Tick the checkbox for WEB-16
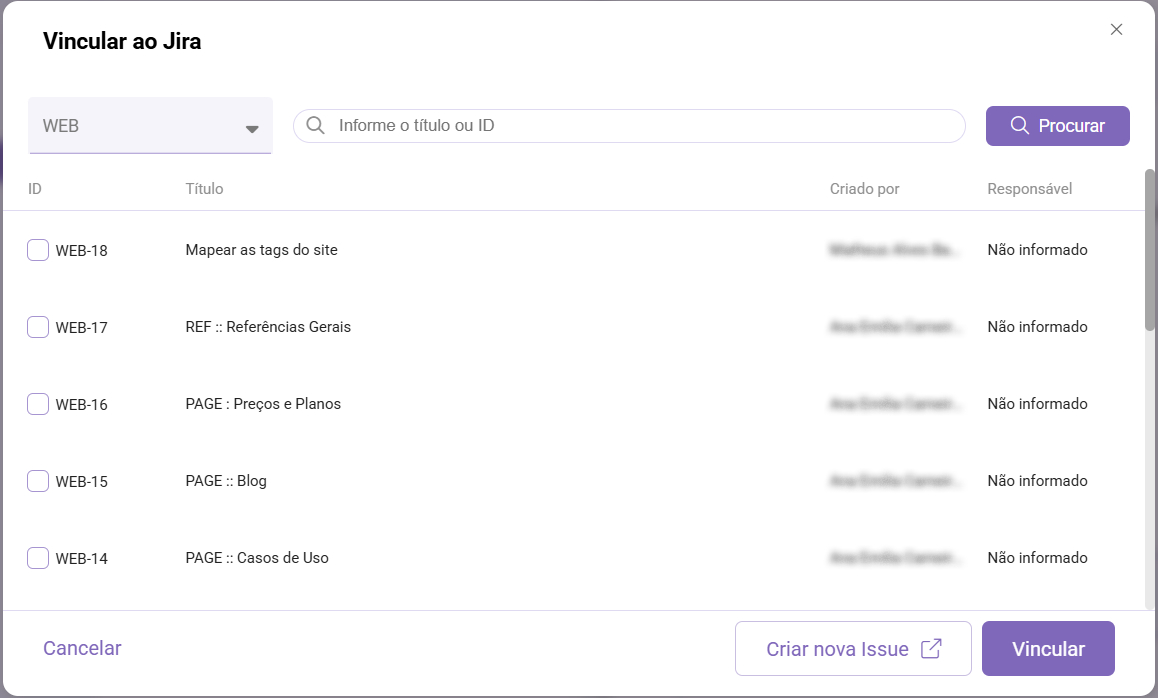 [38, 404]
